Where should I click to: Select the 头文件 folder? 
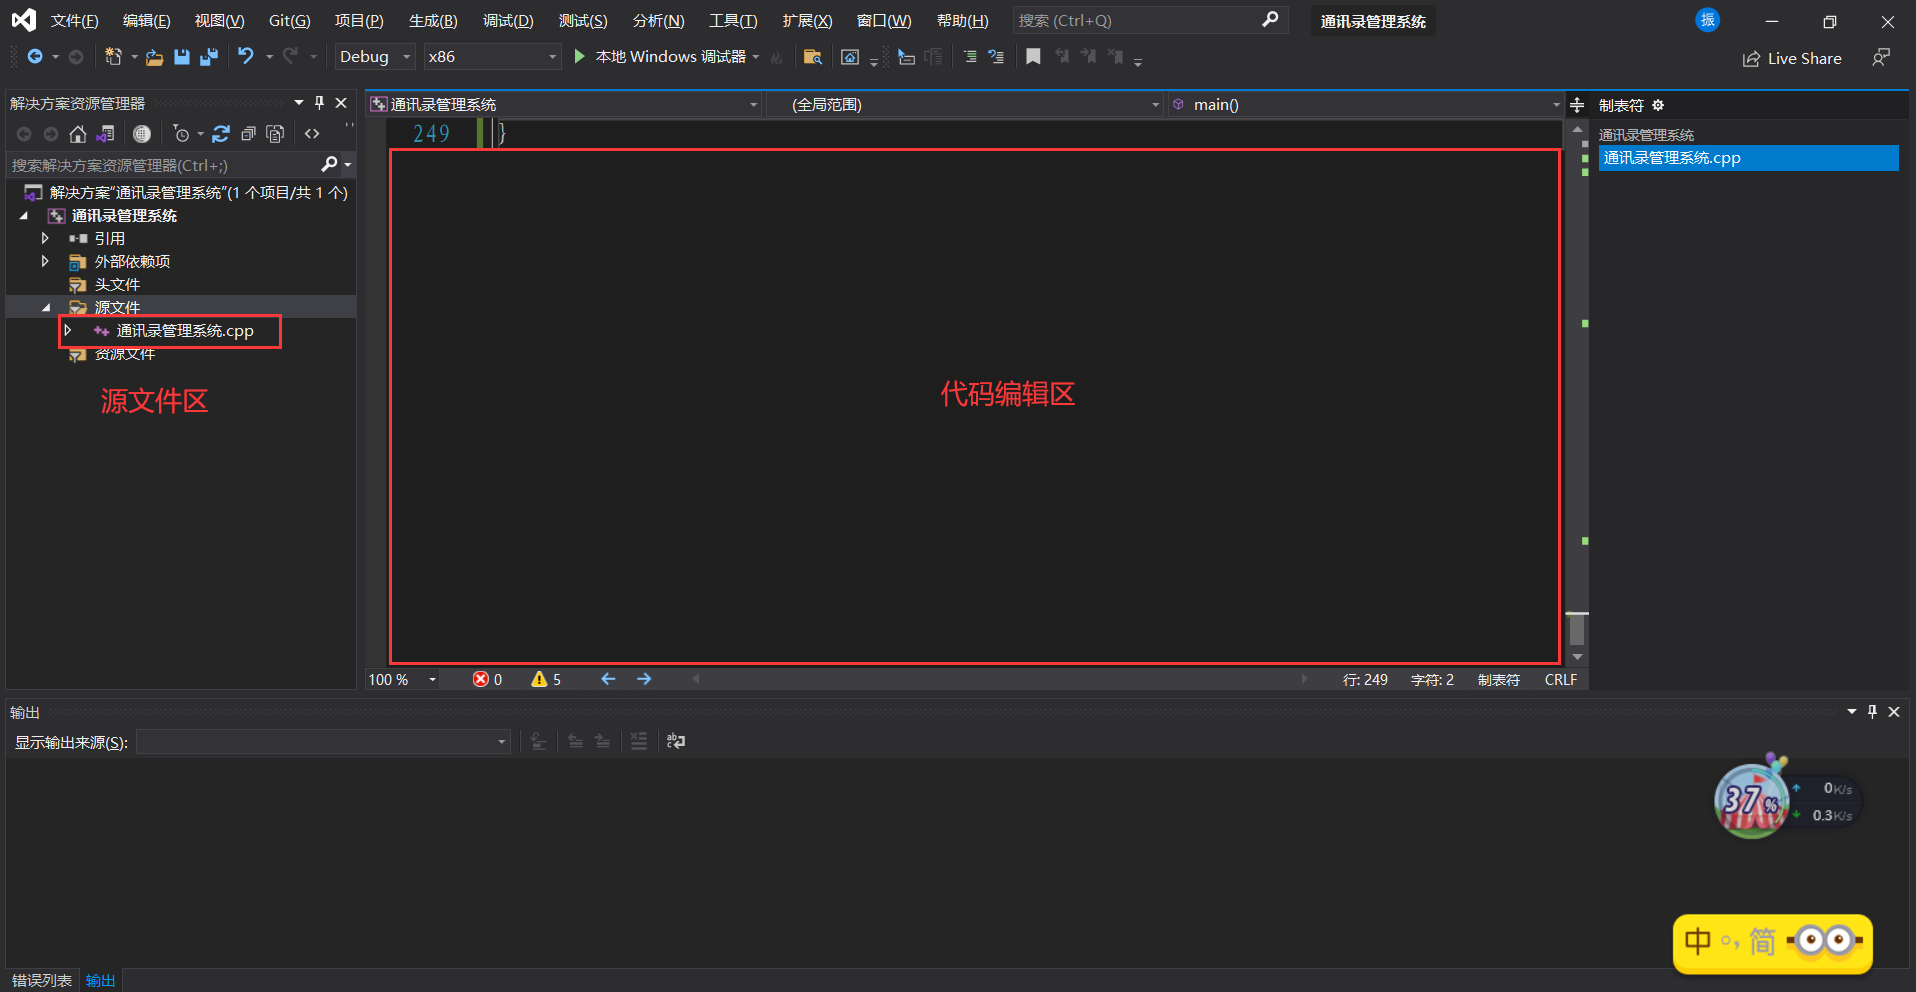click(117, 285)
